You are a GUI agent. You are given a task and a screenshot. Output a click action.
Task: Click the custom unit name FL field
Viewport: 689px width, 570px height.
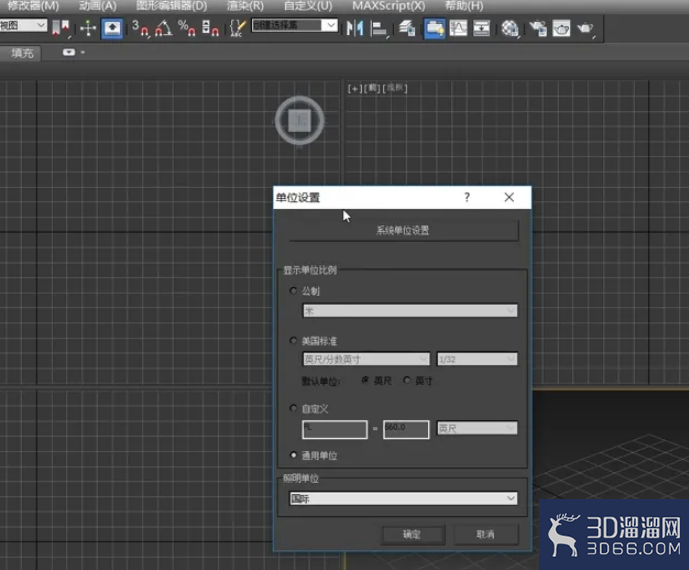click(x=335, y=429)
